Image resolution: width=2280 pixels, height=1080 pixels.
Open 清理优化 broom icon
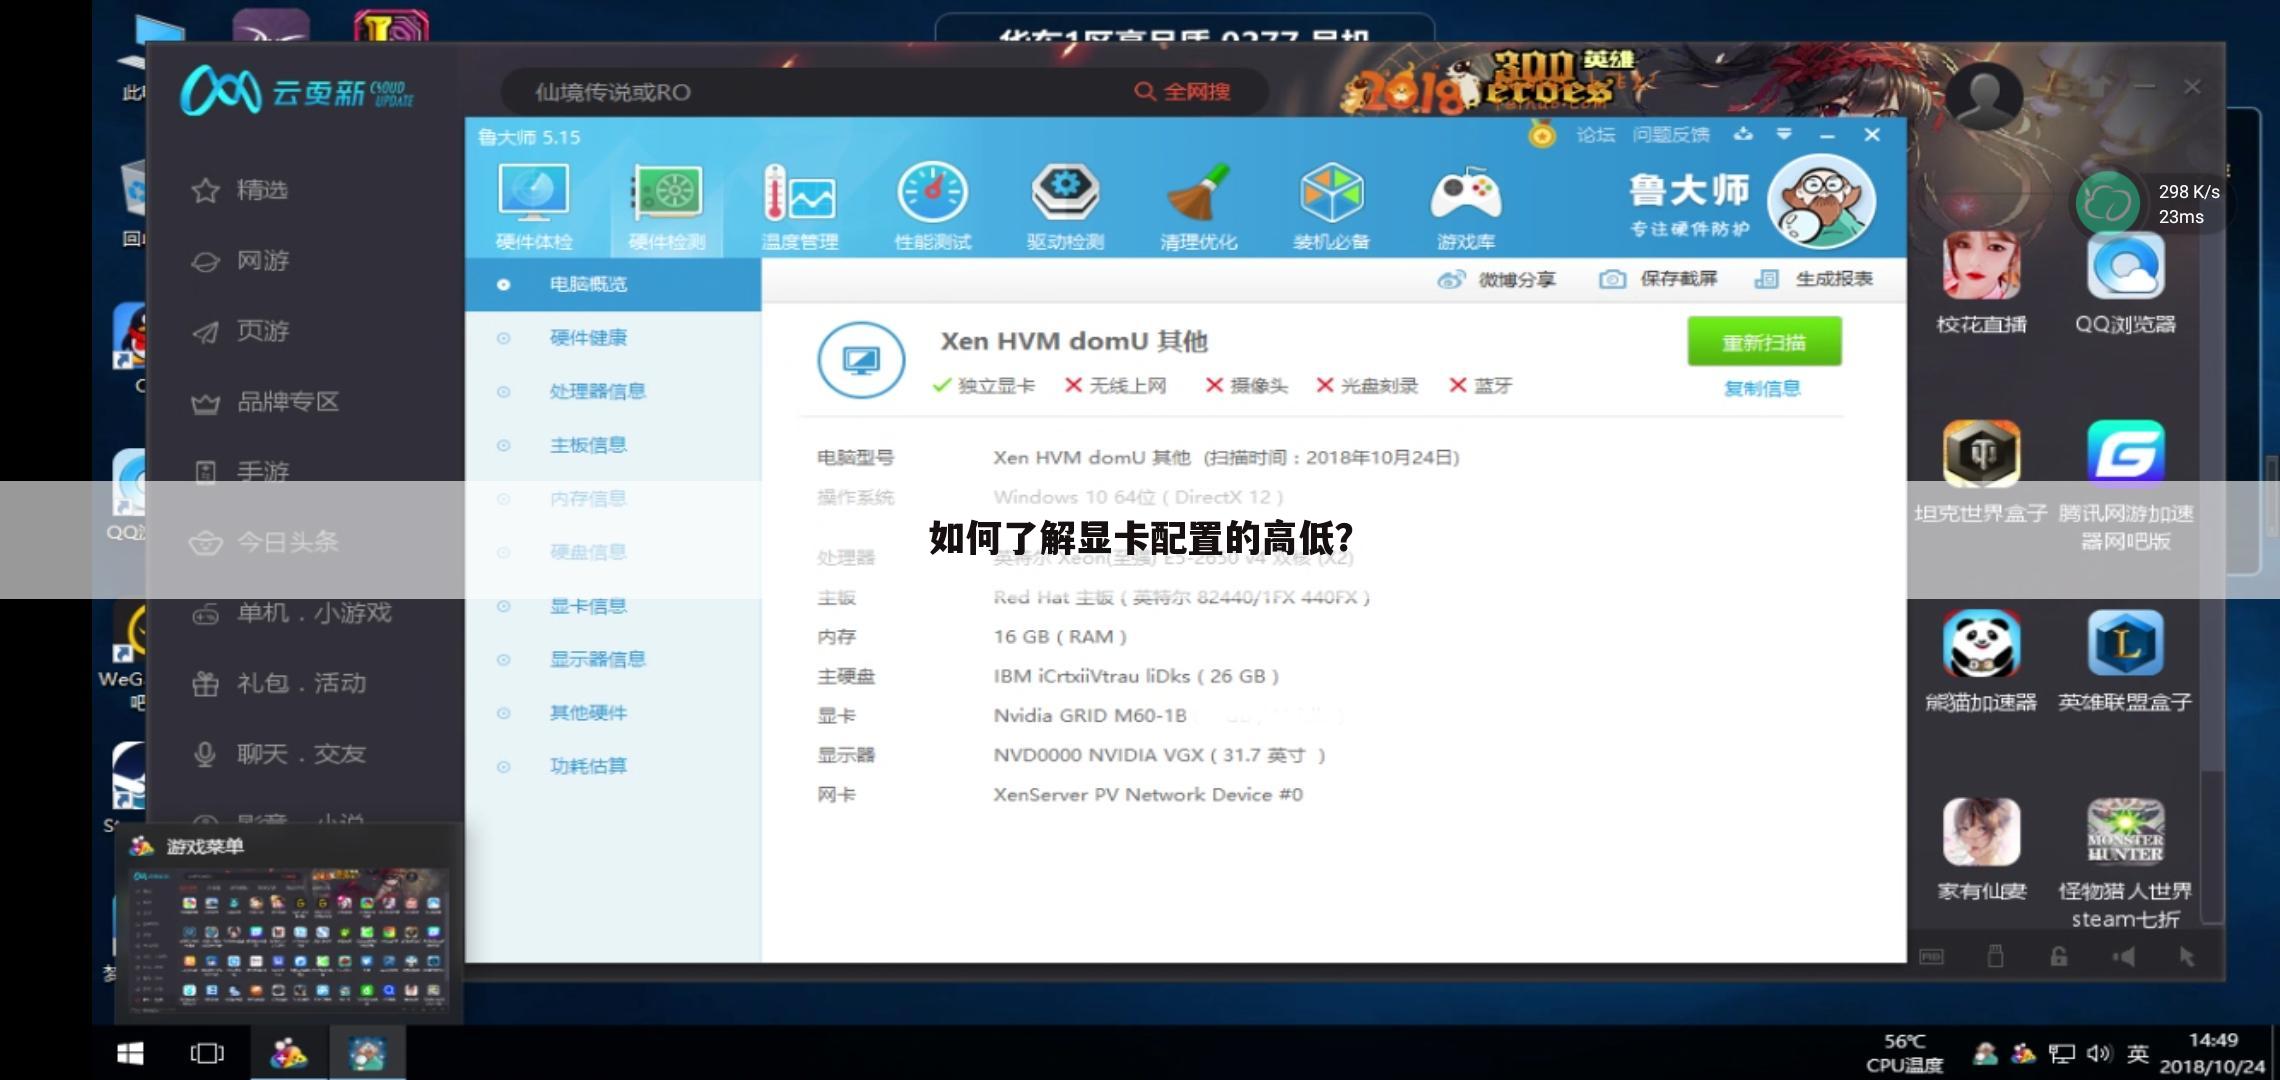tap(1198, 206)
